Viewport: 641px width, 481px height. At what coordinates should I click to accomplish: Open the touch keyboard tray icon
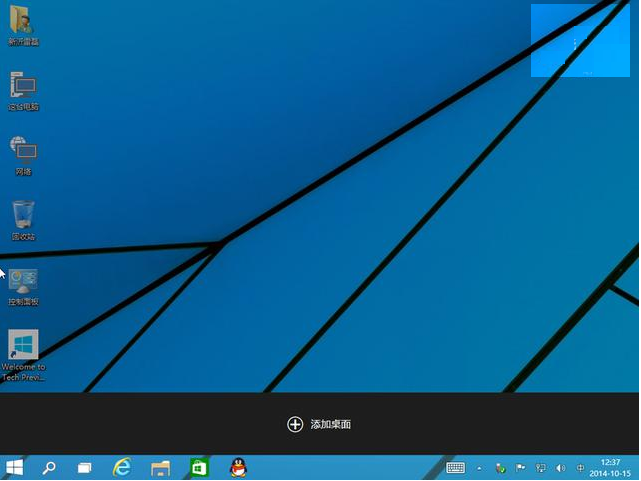click(x=455, y=468)
